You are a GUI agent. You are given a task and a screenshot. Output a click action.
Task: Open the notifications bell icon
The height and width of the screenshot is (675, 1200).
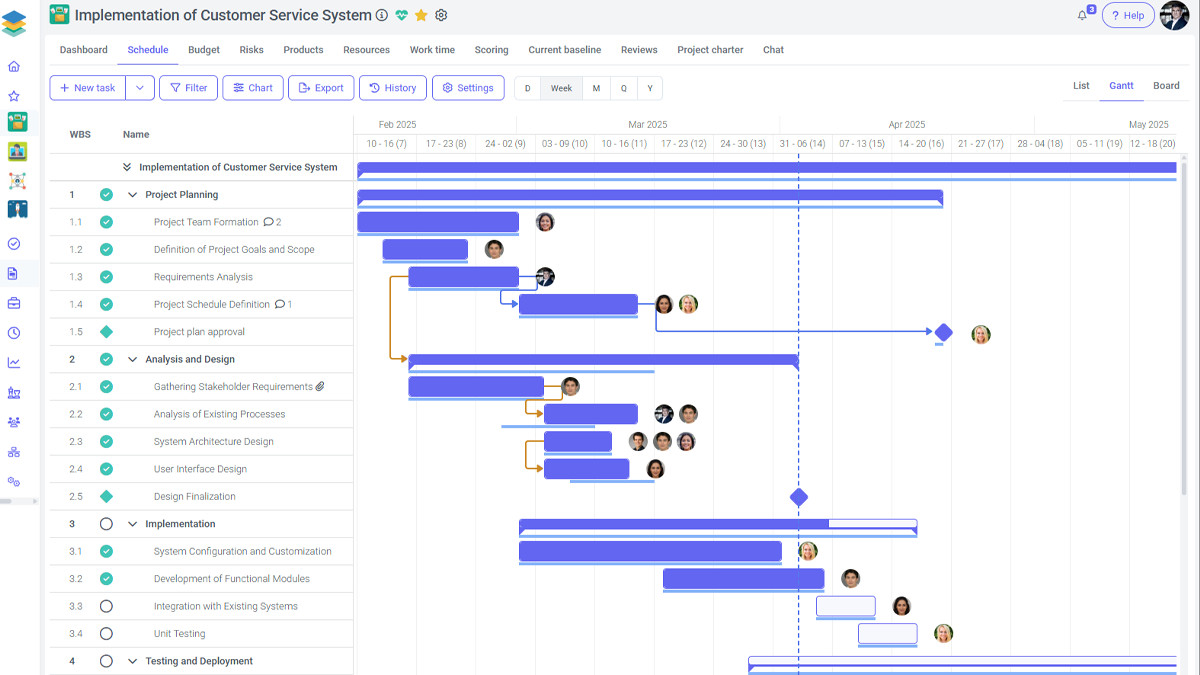tap(1082, 15)
